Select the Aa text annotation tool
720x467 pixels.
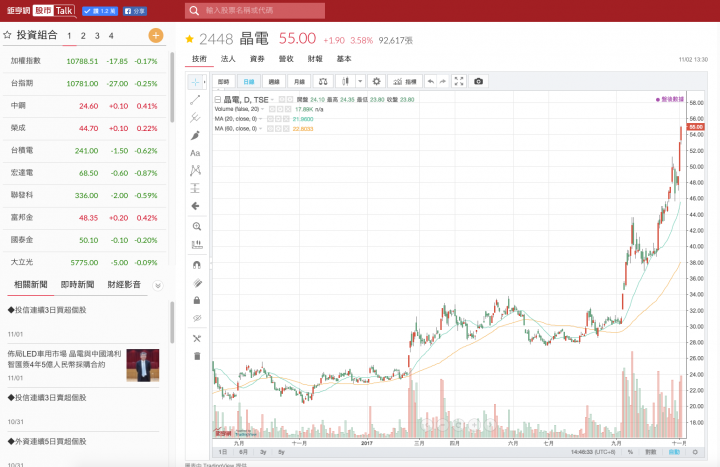pos(195,153)
